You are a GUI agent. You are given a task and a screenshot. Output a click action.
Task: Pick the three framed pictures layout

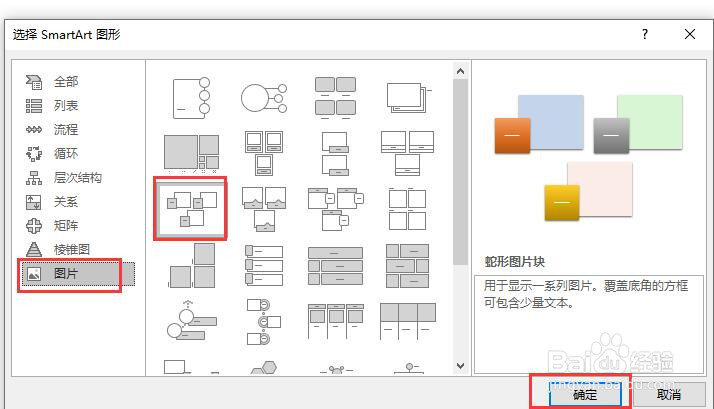click(x=264, y=153)
